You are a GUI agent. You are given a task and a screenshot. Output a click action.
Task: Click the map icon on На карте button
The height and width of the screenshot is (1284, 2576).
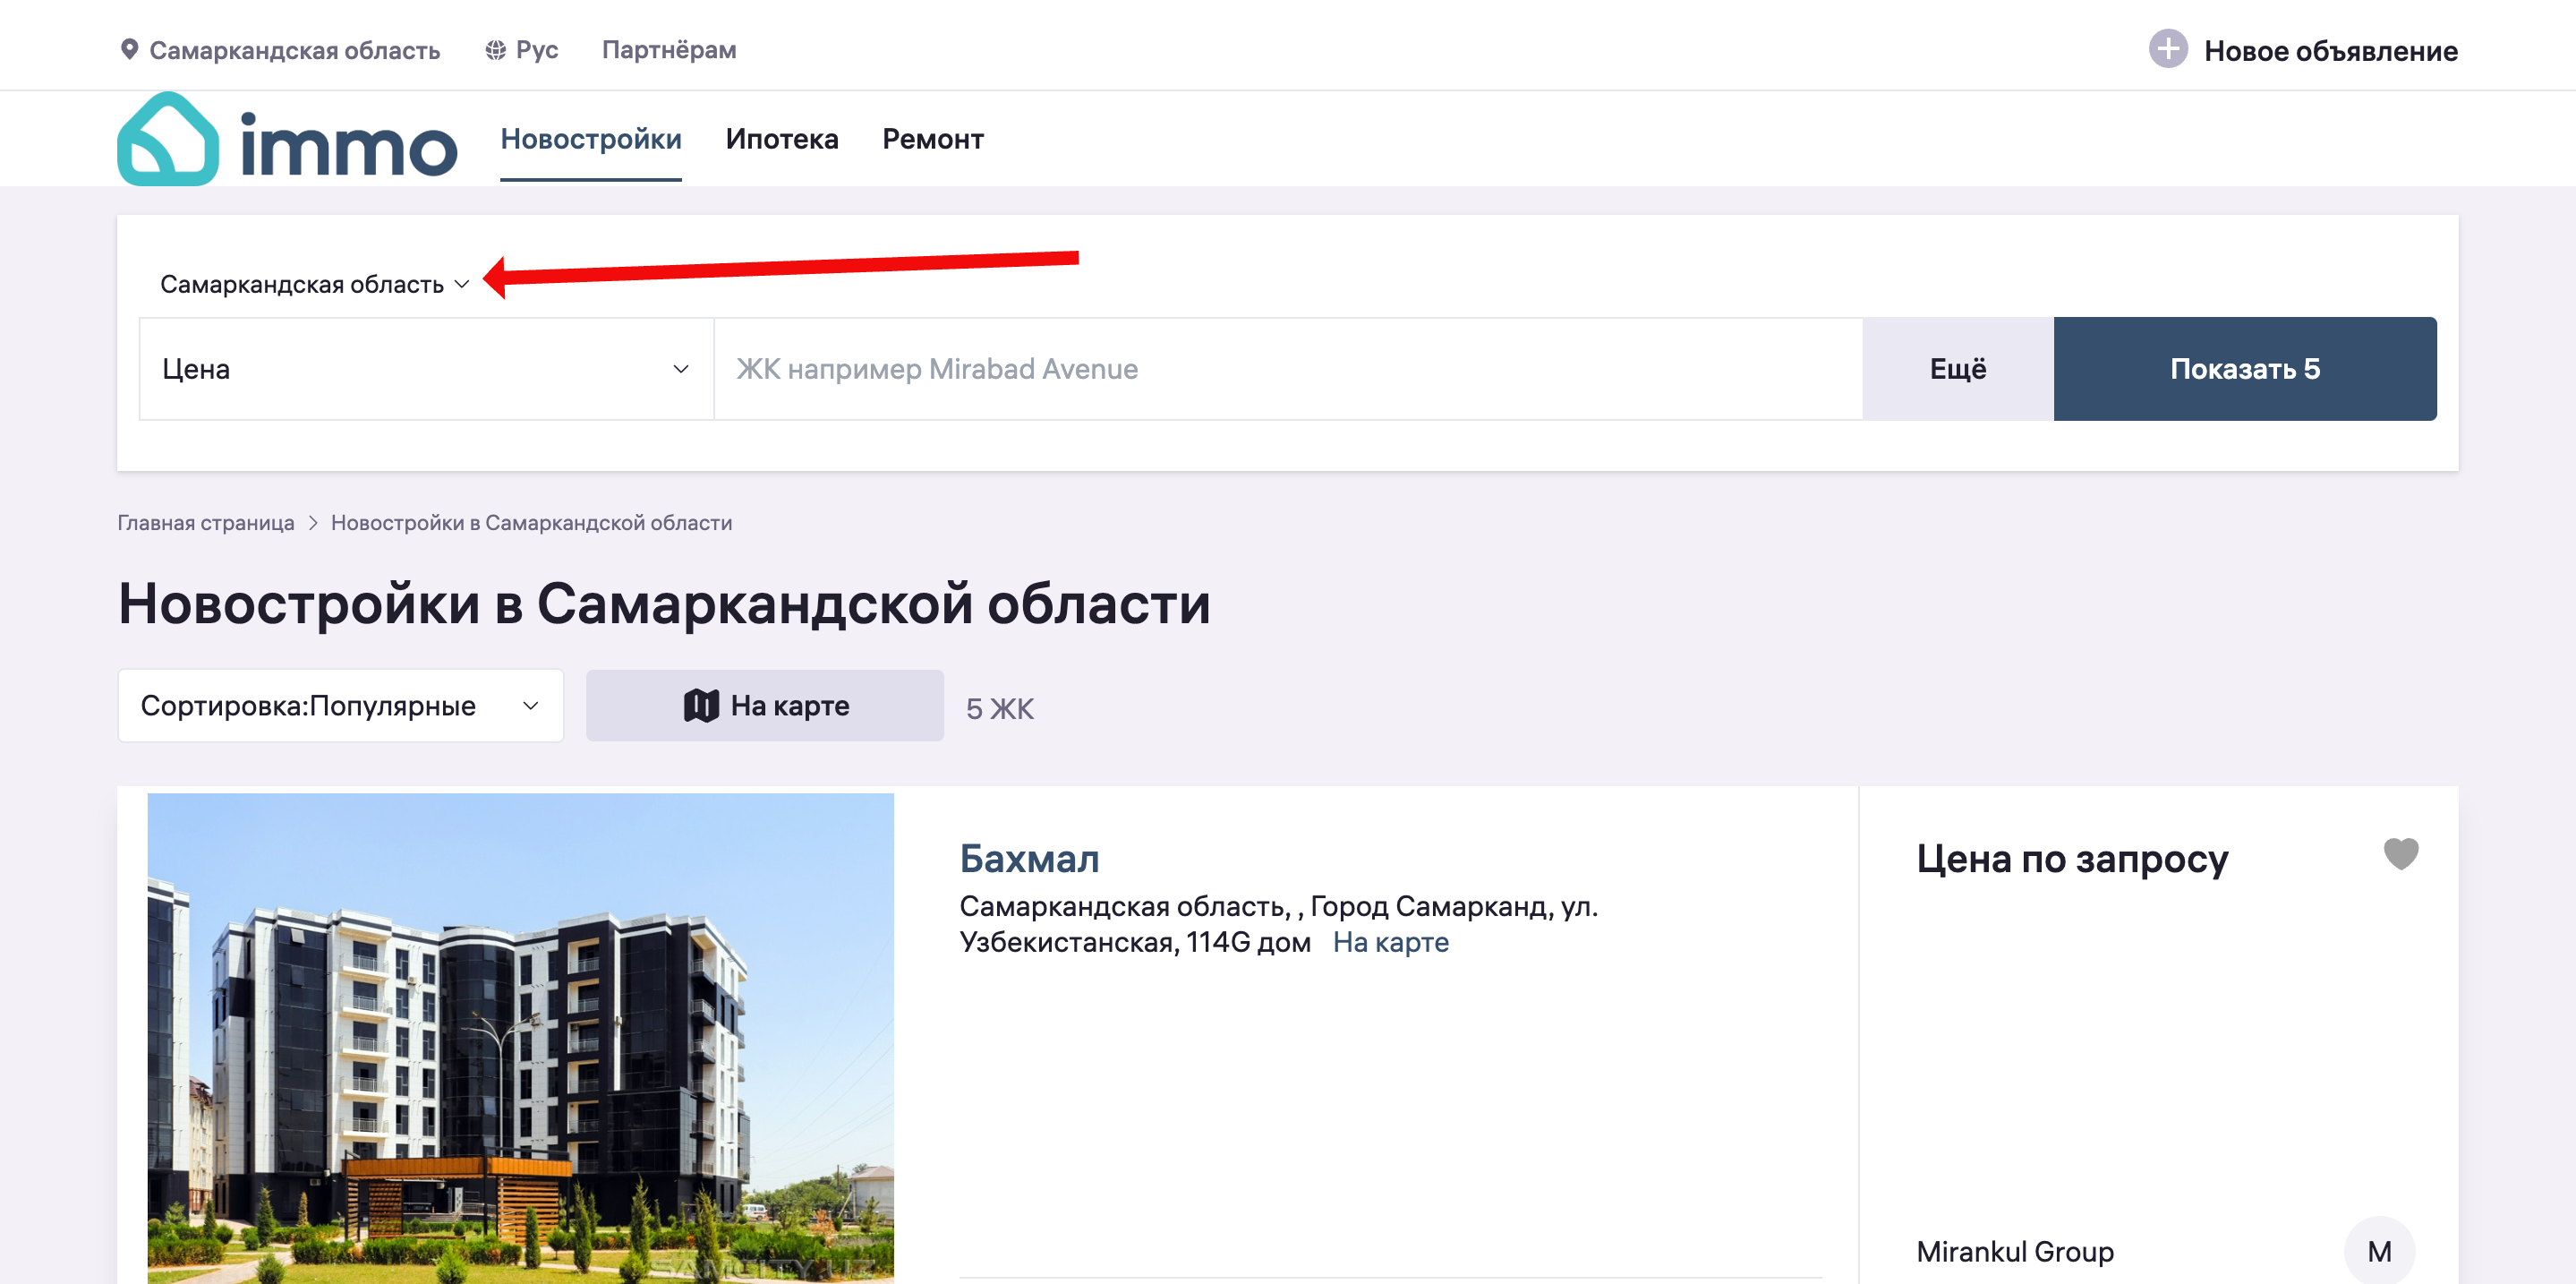coord(701,706)
